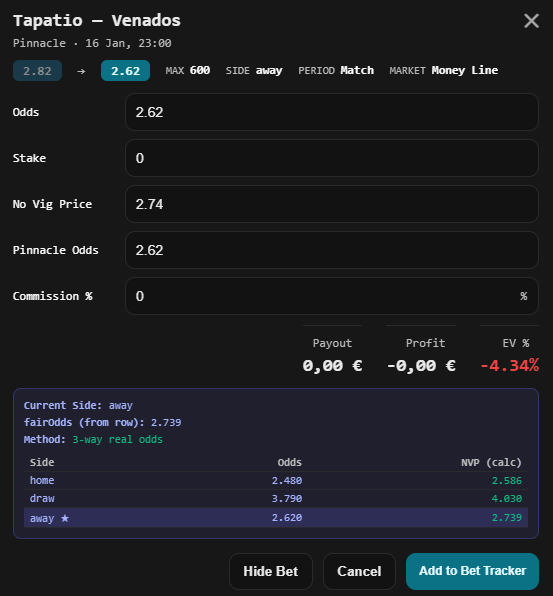Click draw NVP value 4.030
The image size is (553, 596).
coord(507,499)
